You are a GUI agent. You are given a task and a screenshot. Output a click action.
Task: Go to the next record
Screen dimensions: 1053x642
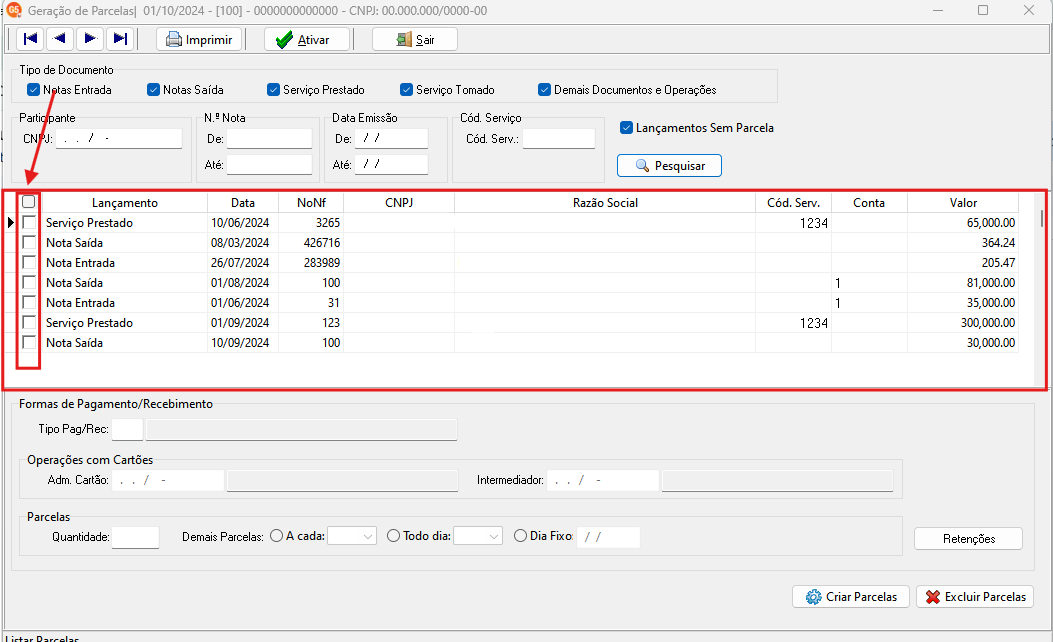[90, 39]
